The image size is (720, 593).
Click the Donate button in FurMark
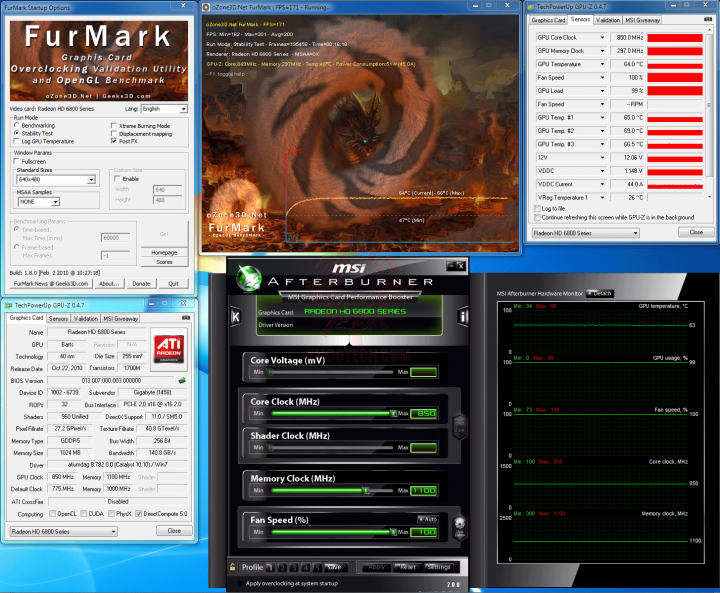141,283
